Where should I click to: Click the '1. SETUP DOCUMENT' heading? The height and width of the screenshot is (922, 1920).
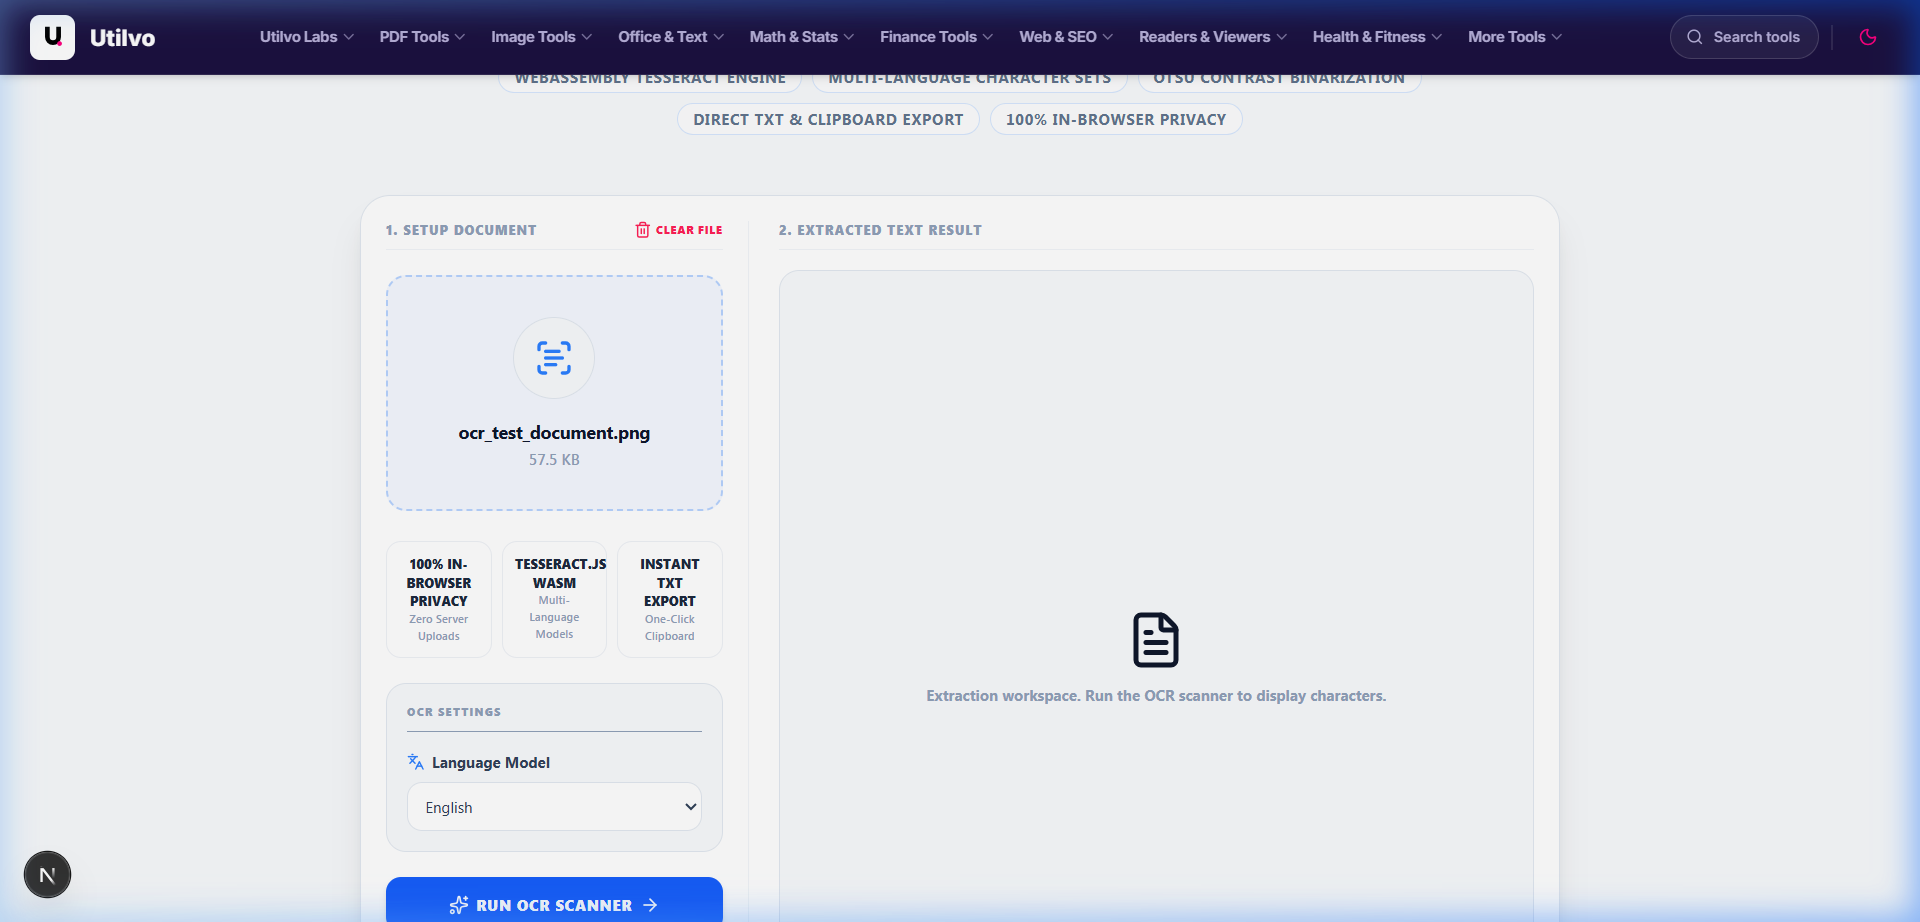coord(461,230)
